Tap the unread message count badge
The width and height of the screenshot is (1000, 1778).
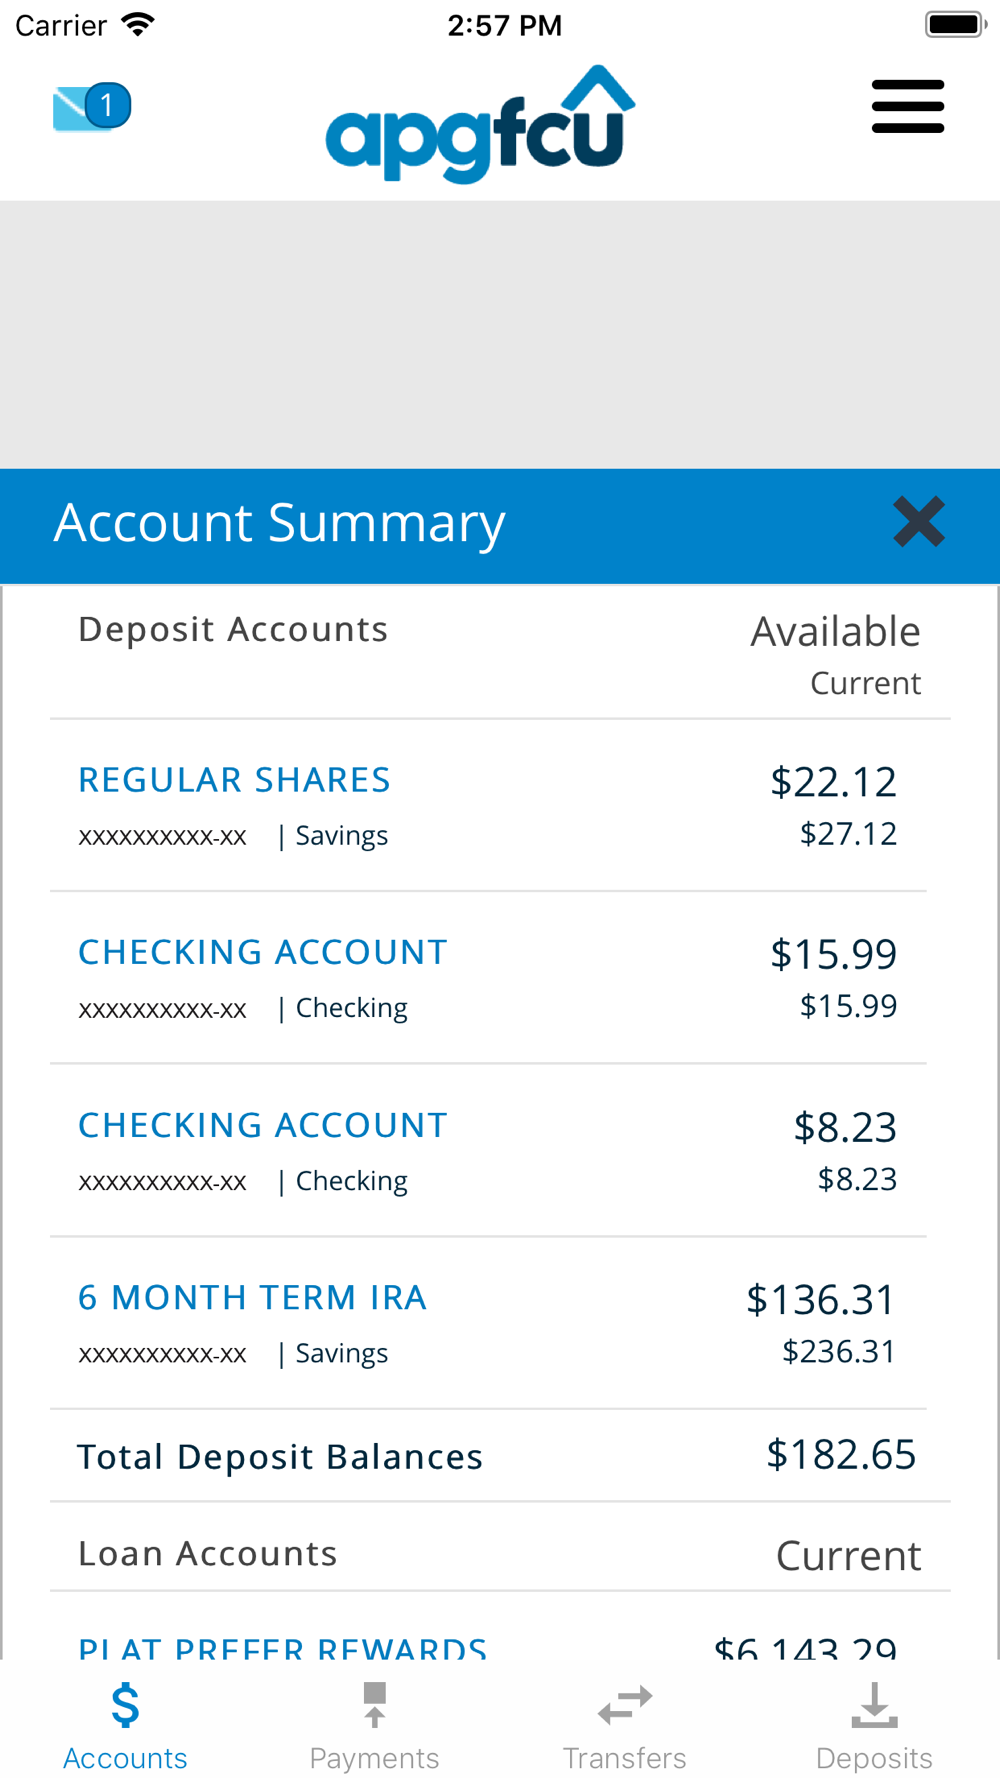pos(108,105)
